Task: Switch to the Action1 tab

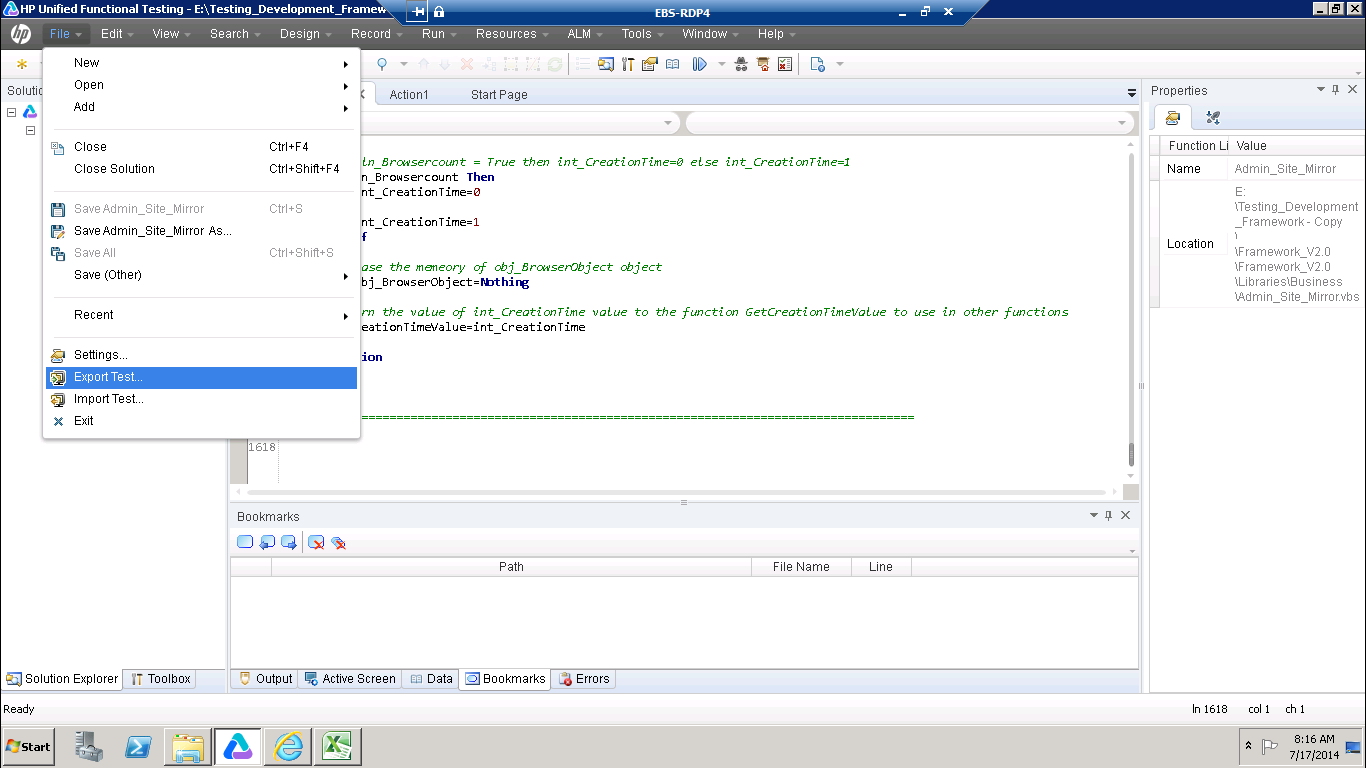Action: (x=410, y=93)
